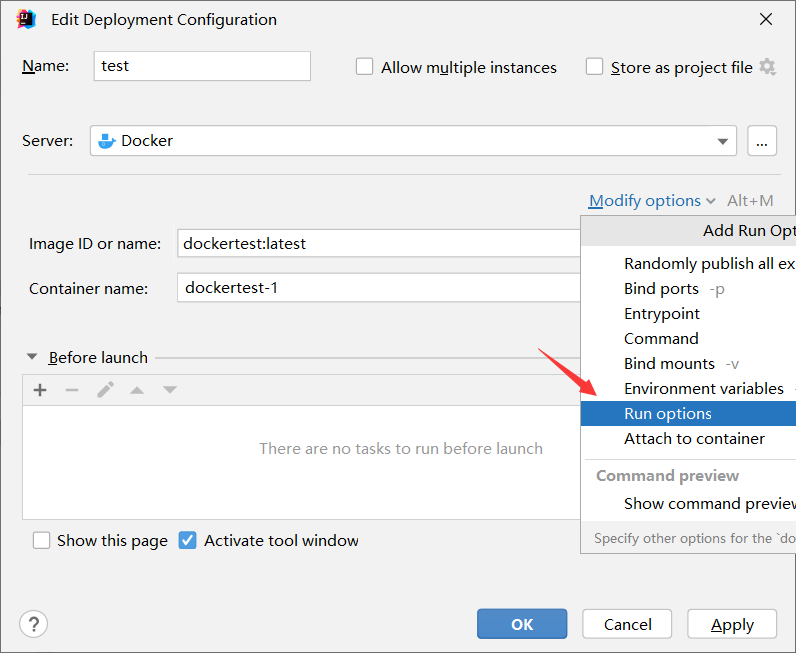Select the Entrypoint option

click(x=688, y=313)
